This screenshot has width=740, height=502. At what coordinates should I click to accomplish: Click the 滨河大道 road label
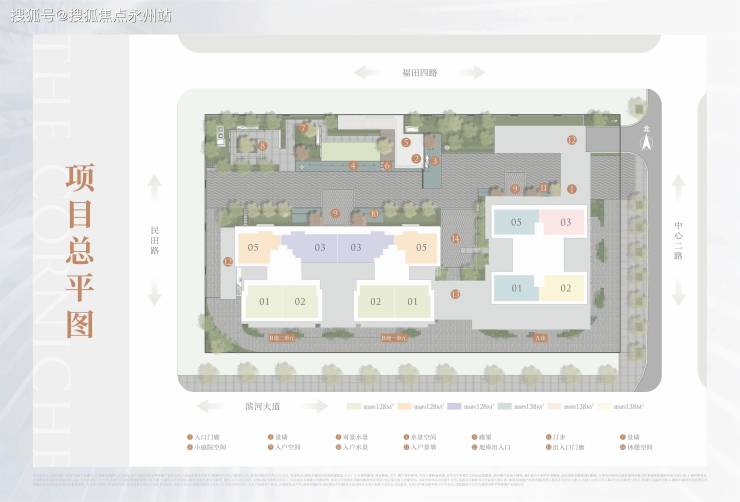pos(262,406)
